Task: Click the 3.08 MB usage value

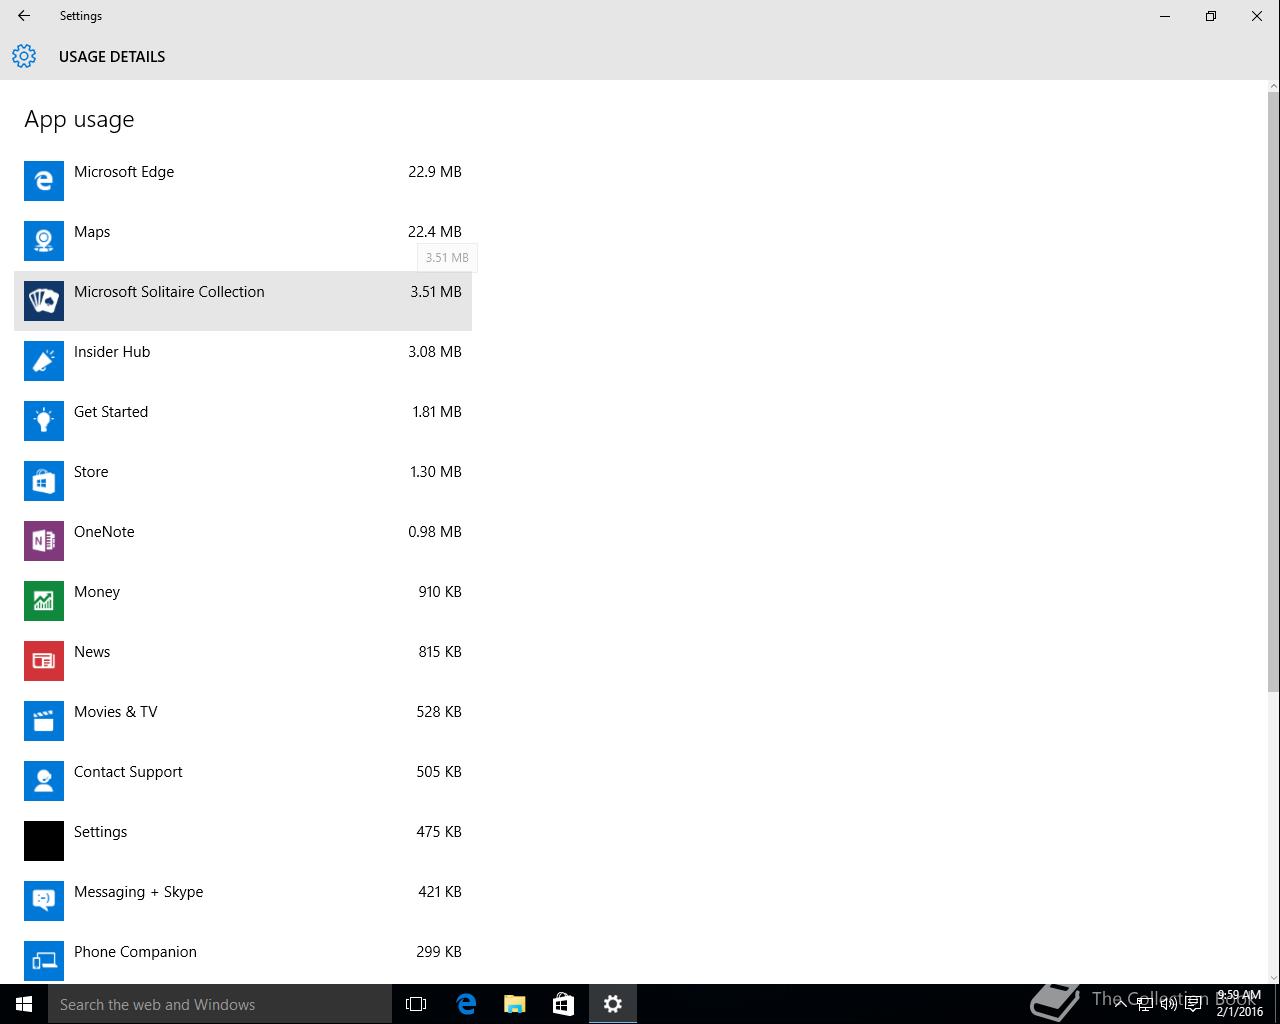Action: 435,352
